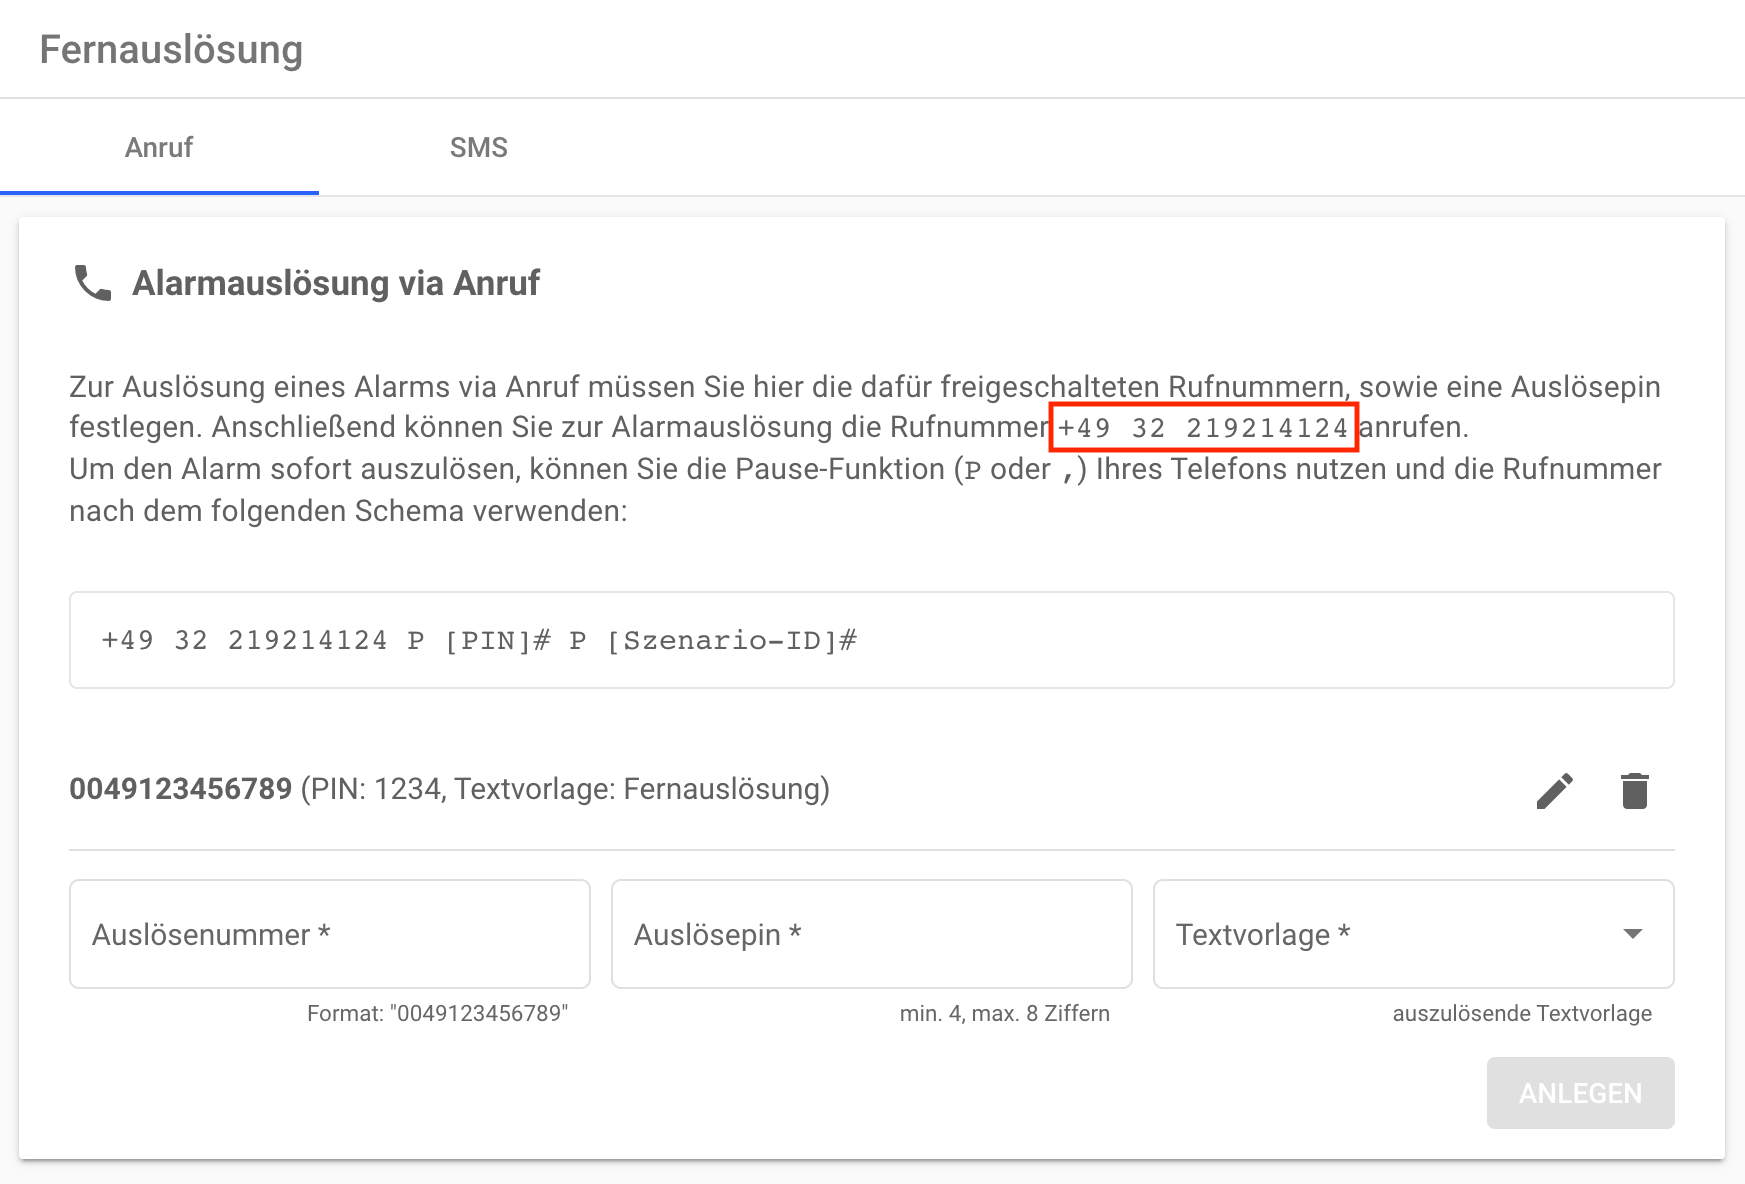Click the "min. 4, max. 8 Ziffern" hint
Image resolution: width=1745 pixels, height=1184 pixels.
click(1004, 1013)
